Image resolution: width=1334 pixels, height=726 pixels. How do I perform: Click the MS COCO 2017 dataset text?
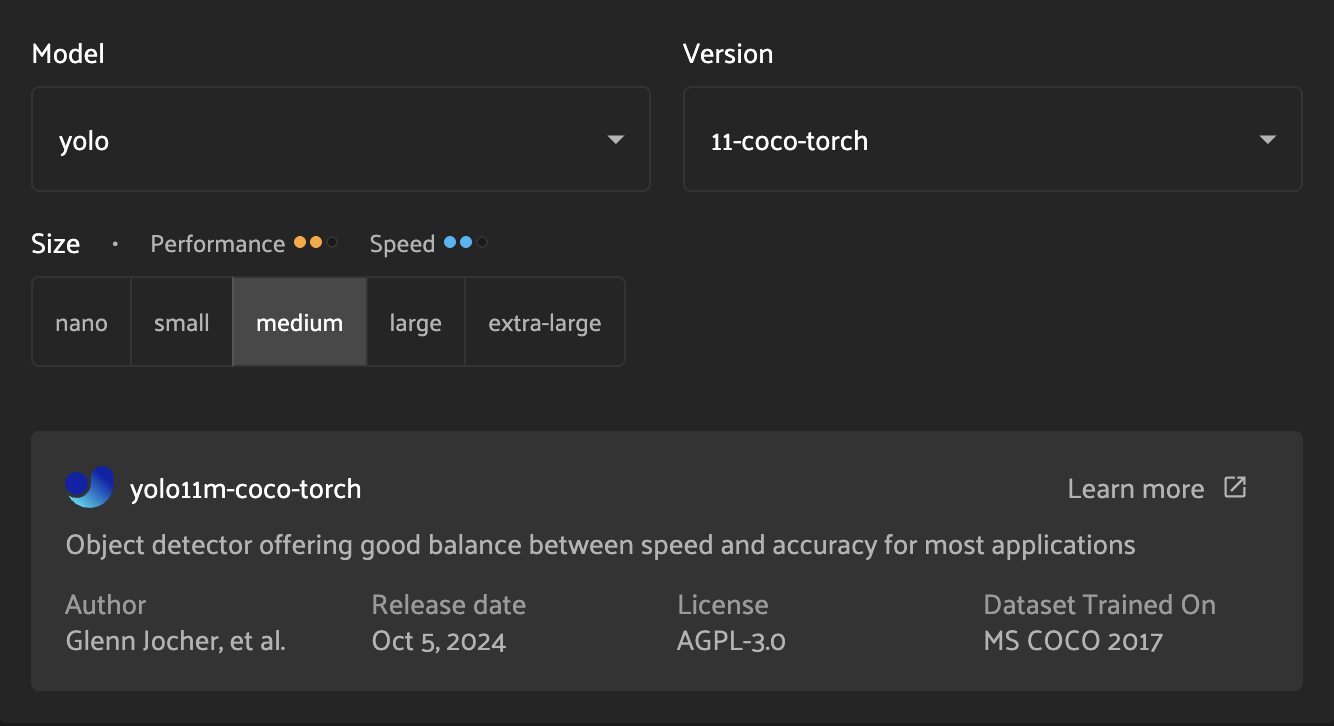(x=1073, y=641)
